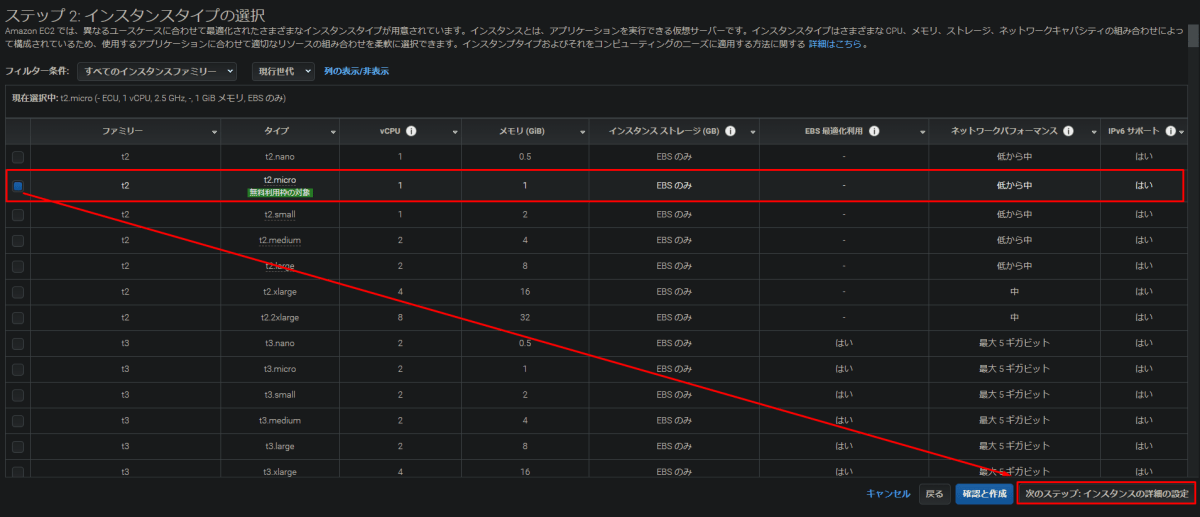Open the sort arrow on インスタンスストレージ column

coord(752,132)
